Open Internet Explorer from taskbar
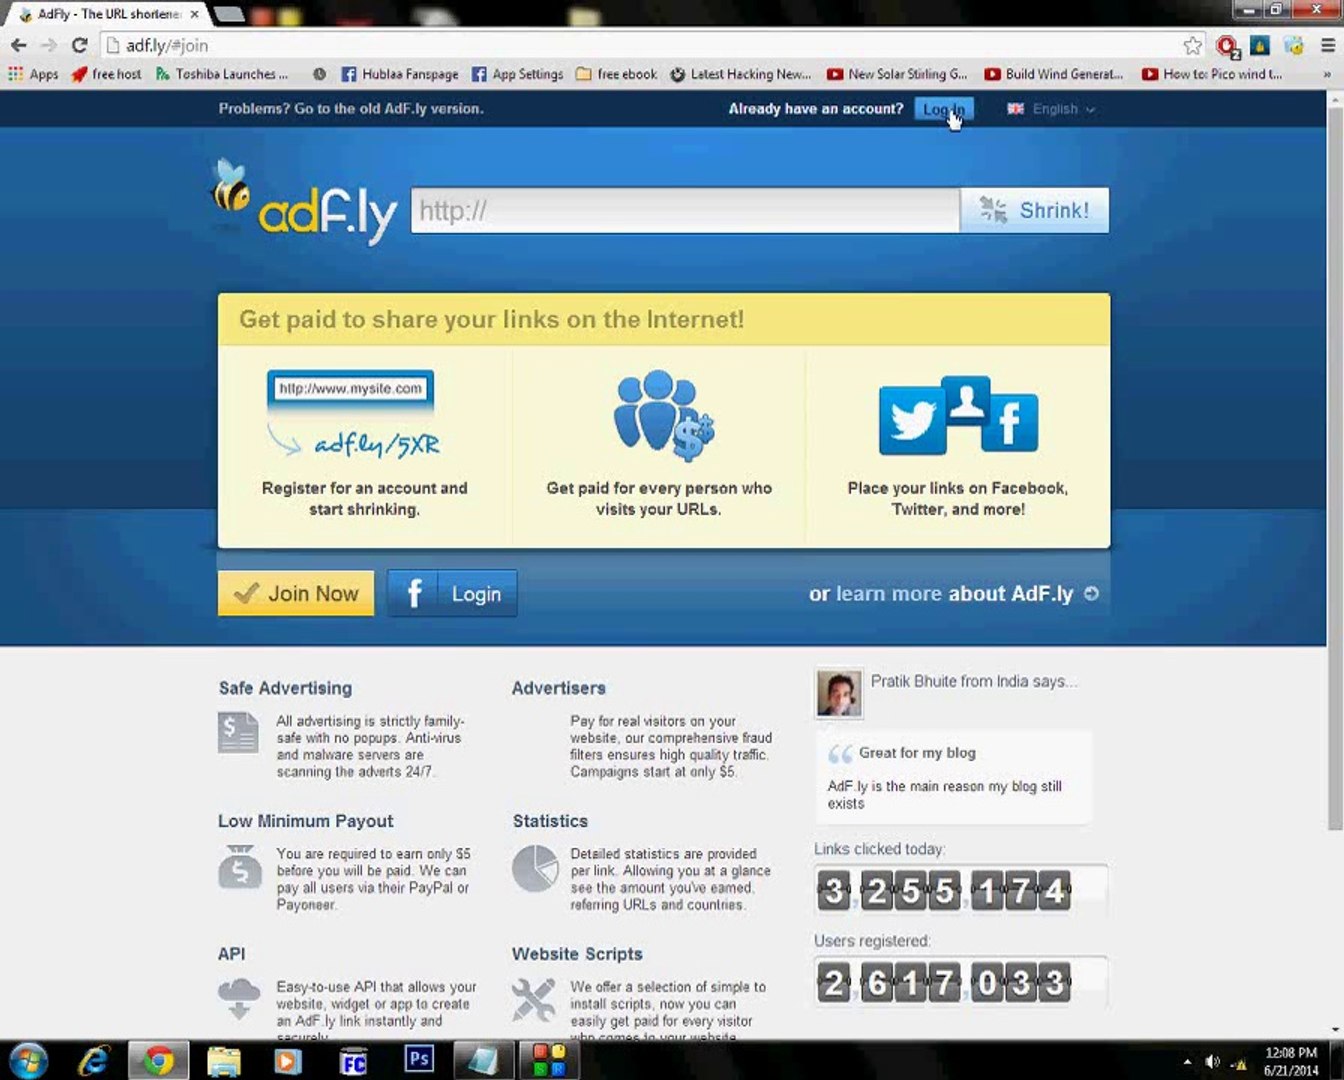 click(93, 1060)
